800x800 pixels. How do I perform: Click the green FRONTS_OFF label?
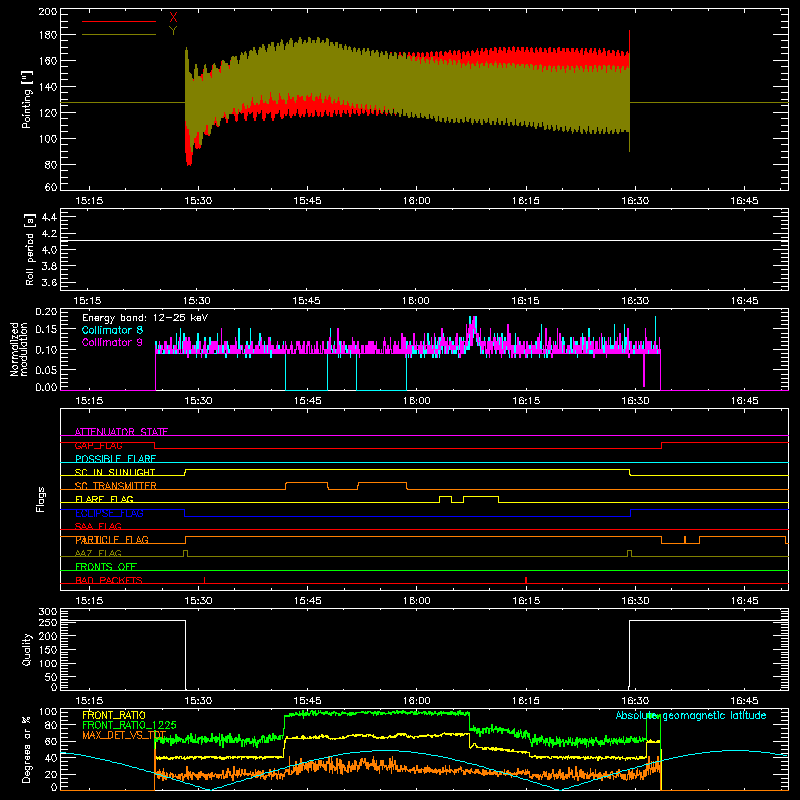coord(106,567)
